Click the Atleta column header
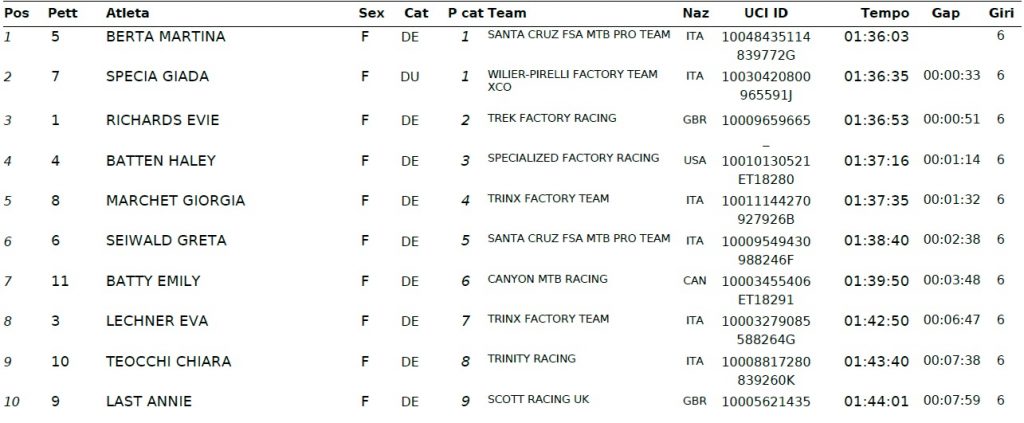The width and height of the screenshot is (1024, 423). tap(127, 13)
